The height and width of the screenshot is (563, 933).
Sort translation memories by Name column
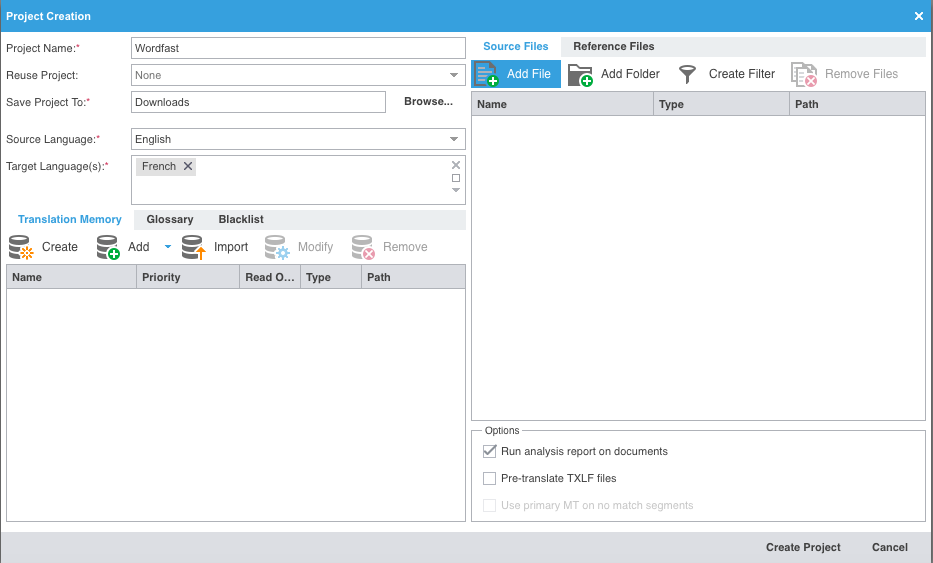71,277
